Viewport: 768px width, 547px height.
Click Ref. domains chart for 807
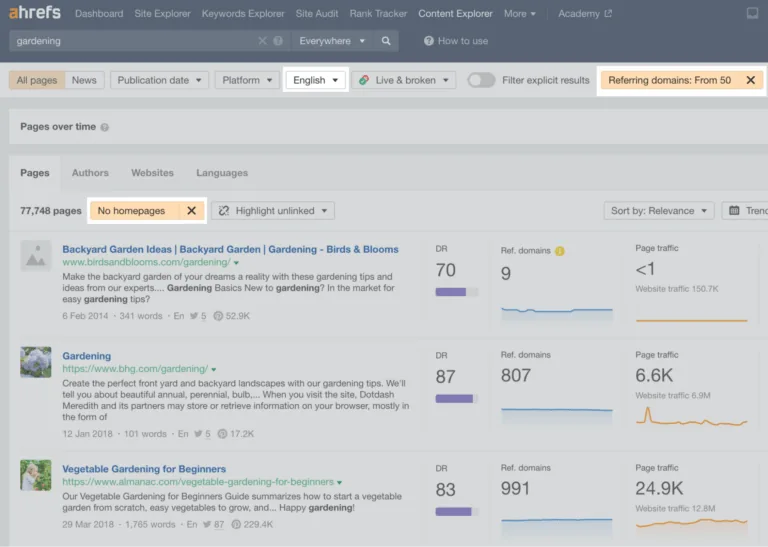pos(557,415)
